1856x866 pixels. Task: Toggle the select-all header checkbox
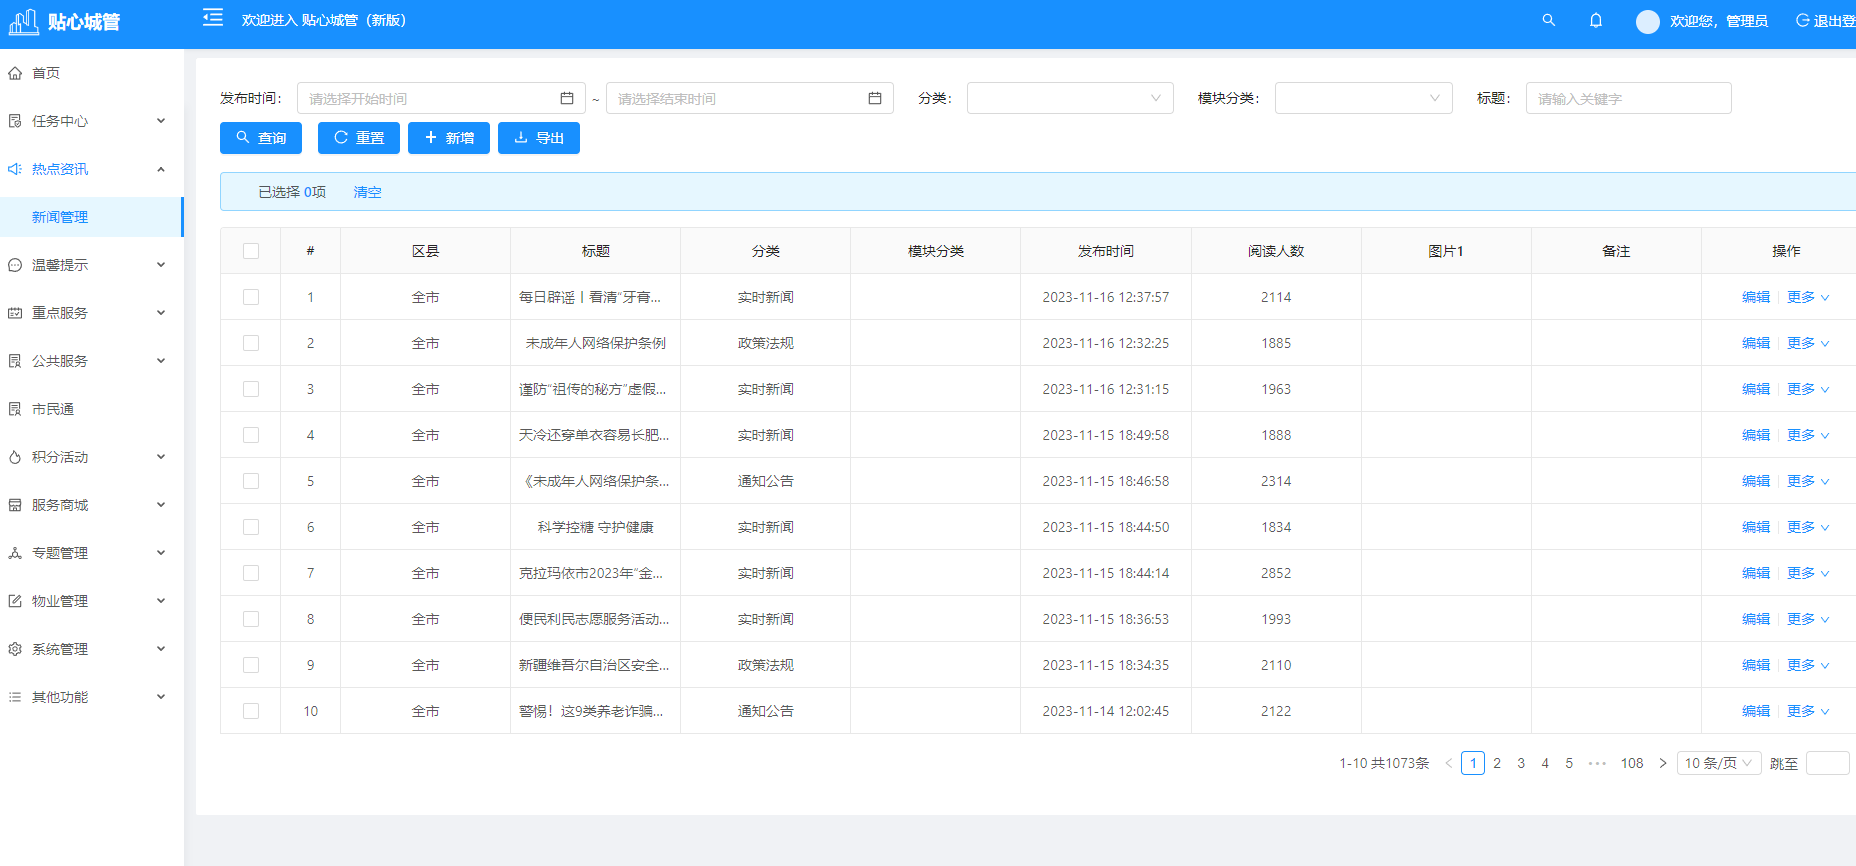point(251,251)
